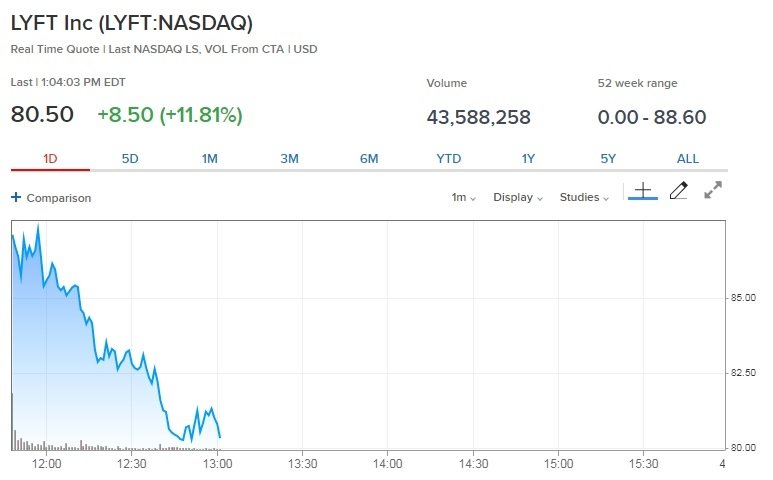This screenshot has height=480, width=773.
Task: Select the crosshair tool icon
Action: (642, 190)
